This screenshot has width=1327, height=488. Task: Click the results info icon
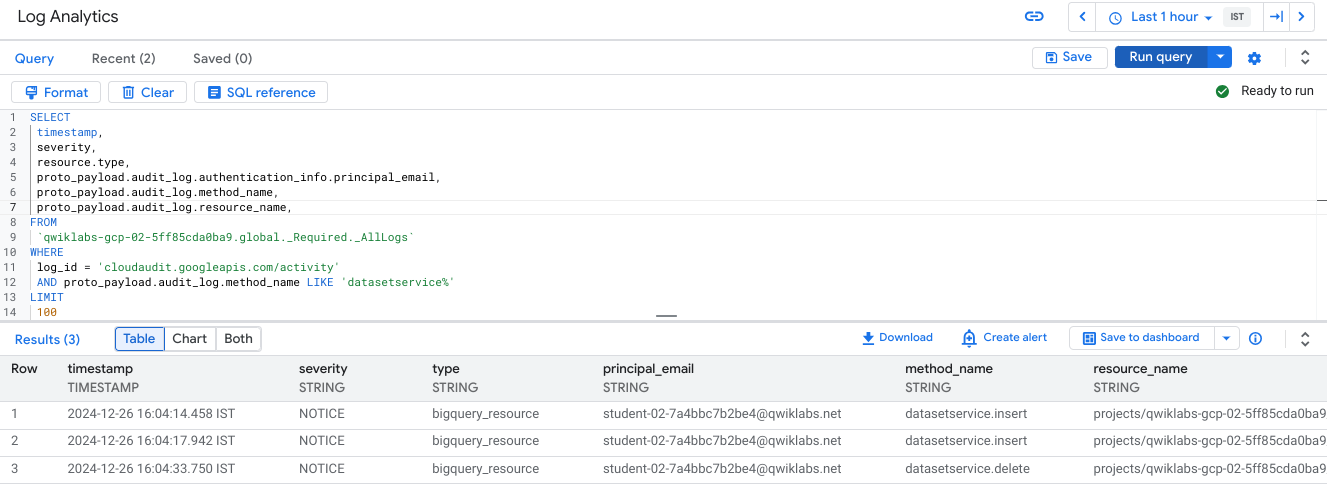[1256, 338]
